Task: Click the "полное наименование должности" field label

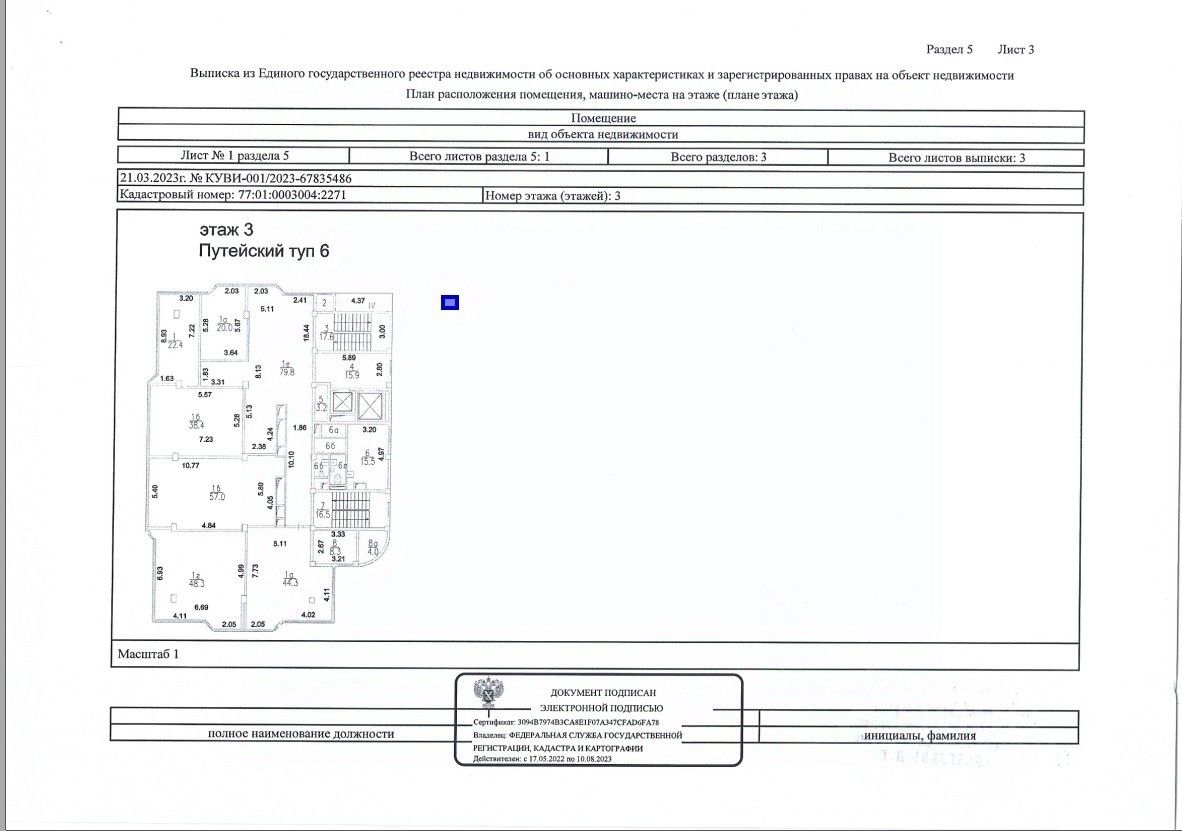Action: 301,734
